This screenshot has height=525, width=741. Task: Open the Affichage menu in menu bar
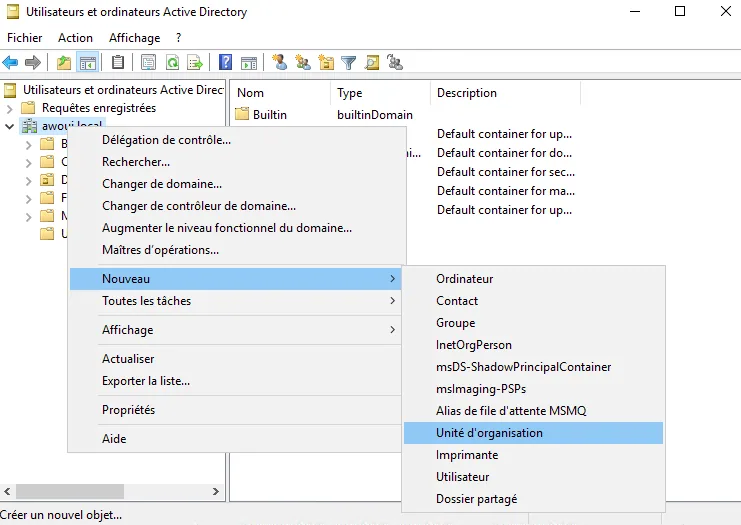tap(135, 38)
